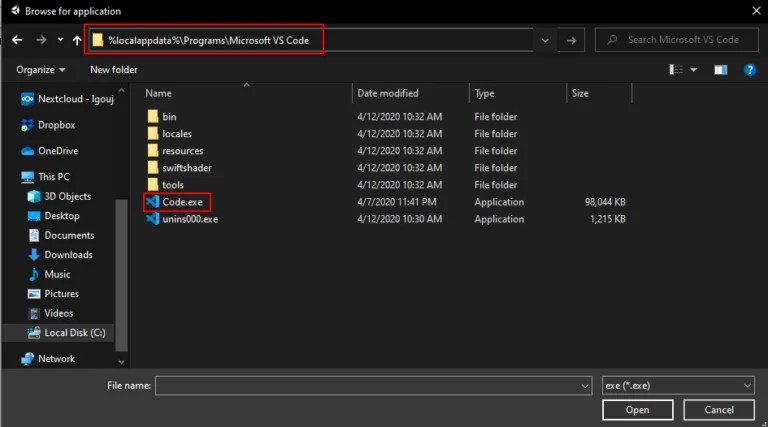This screenshot has width=768, height=427.
Task: Open the view options dropdown arrow
Action: 694,70
